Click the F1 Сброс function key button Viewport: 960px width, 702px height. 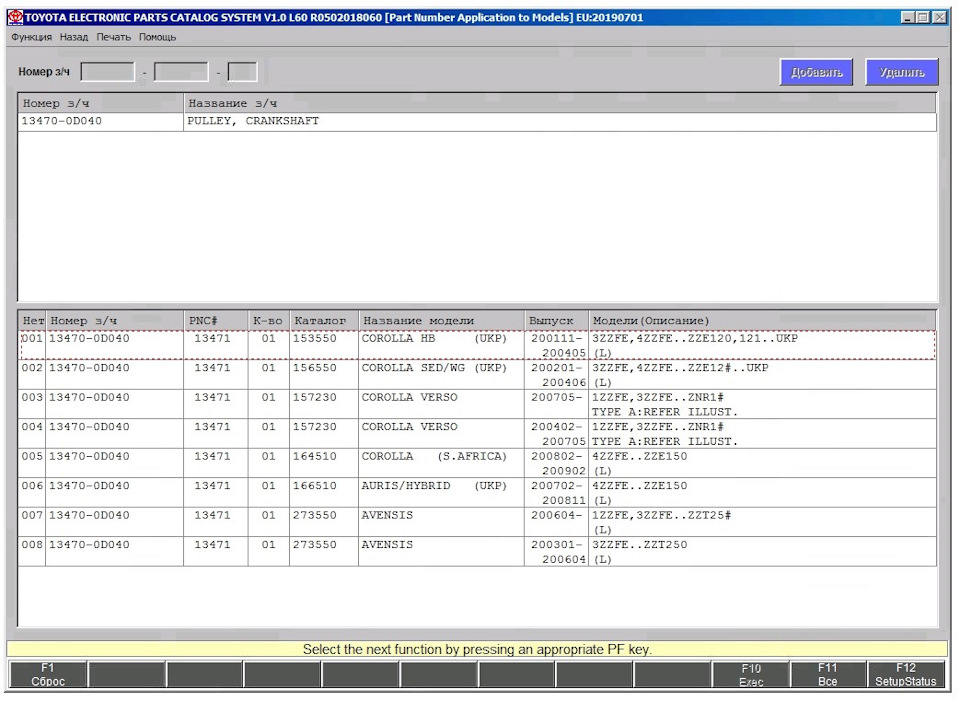(48, 674)
